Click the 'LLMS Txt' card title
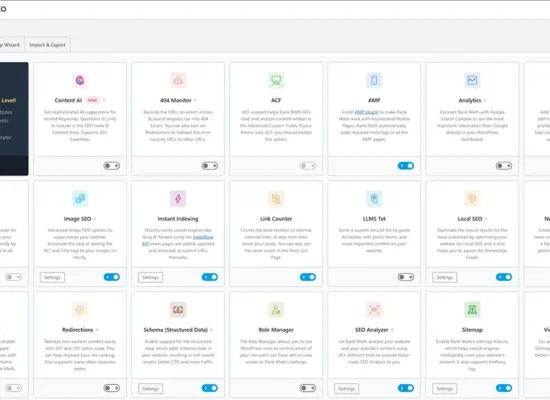This screenshot has width=550, height=400. pyautogui.click(x=374, y=219)
